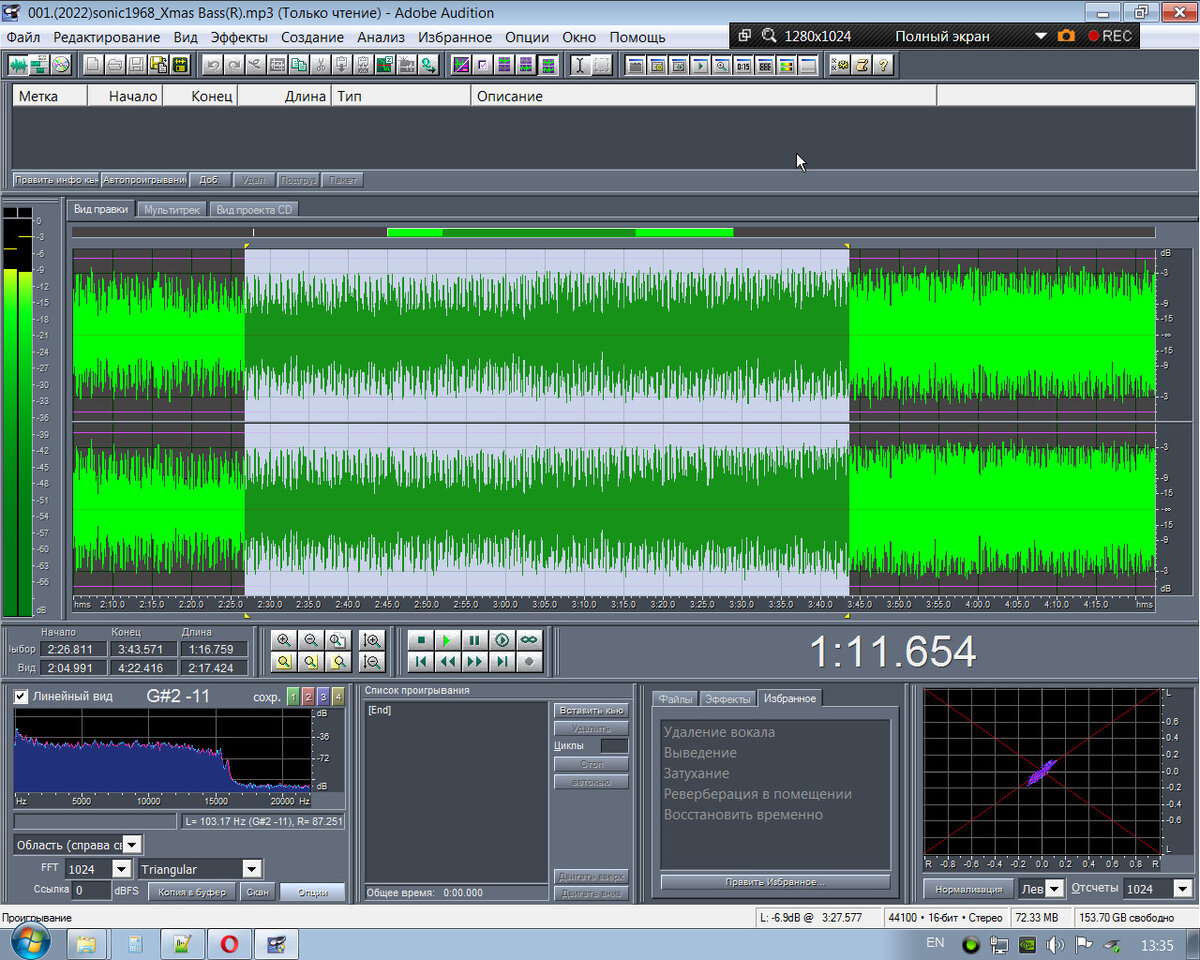Create a new file with the blank page icon
This screenshot has width=1200, height=960.
(x=92, y=65)
